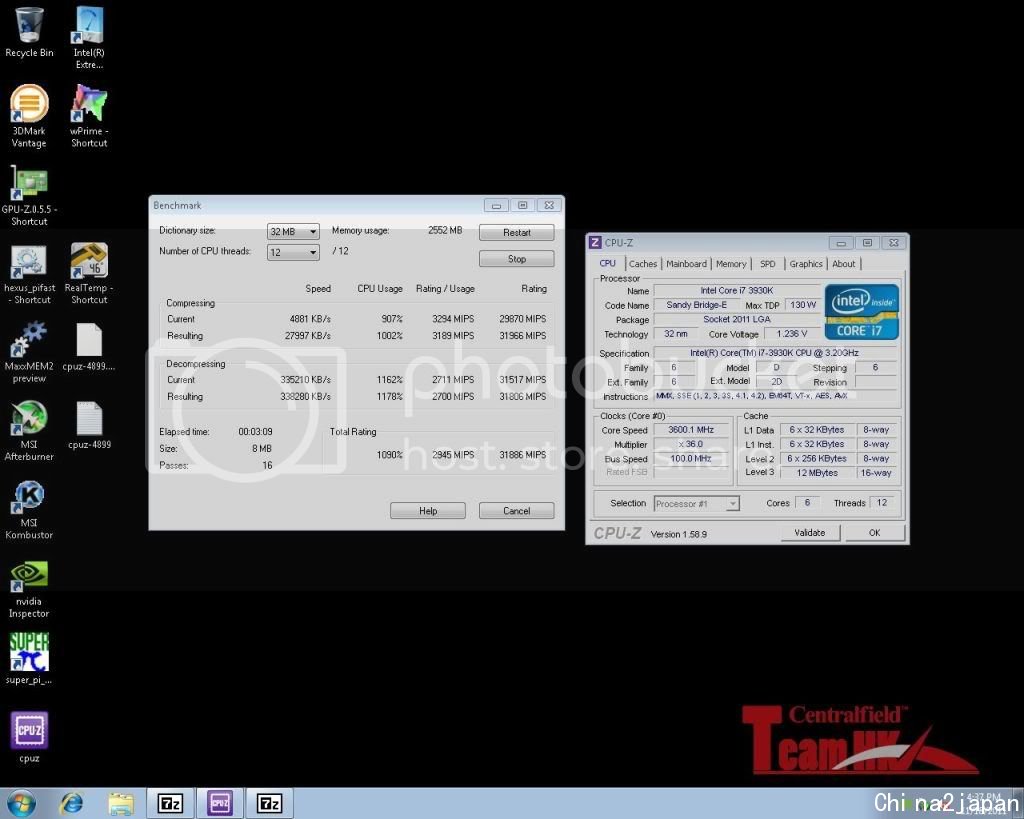Select the blank cpuz-4899.... file icon
The width and height of the screenshot is (1024, 819).
click(89, 347)
